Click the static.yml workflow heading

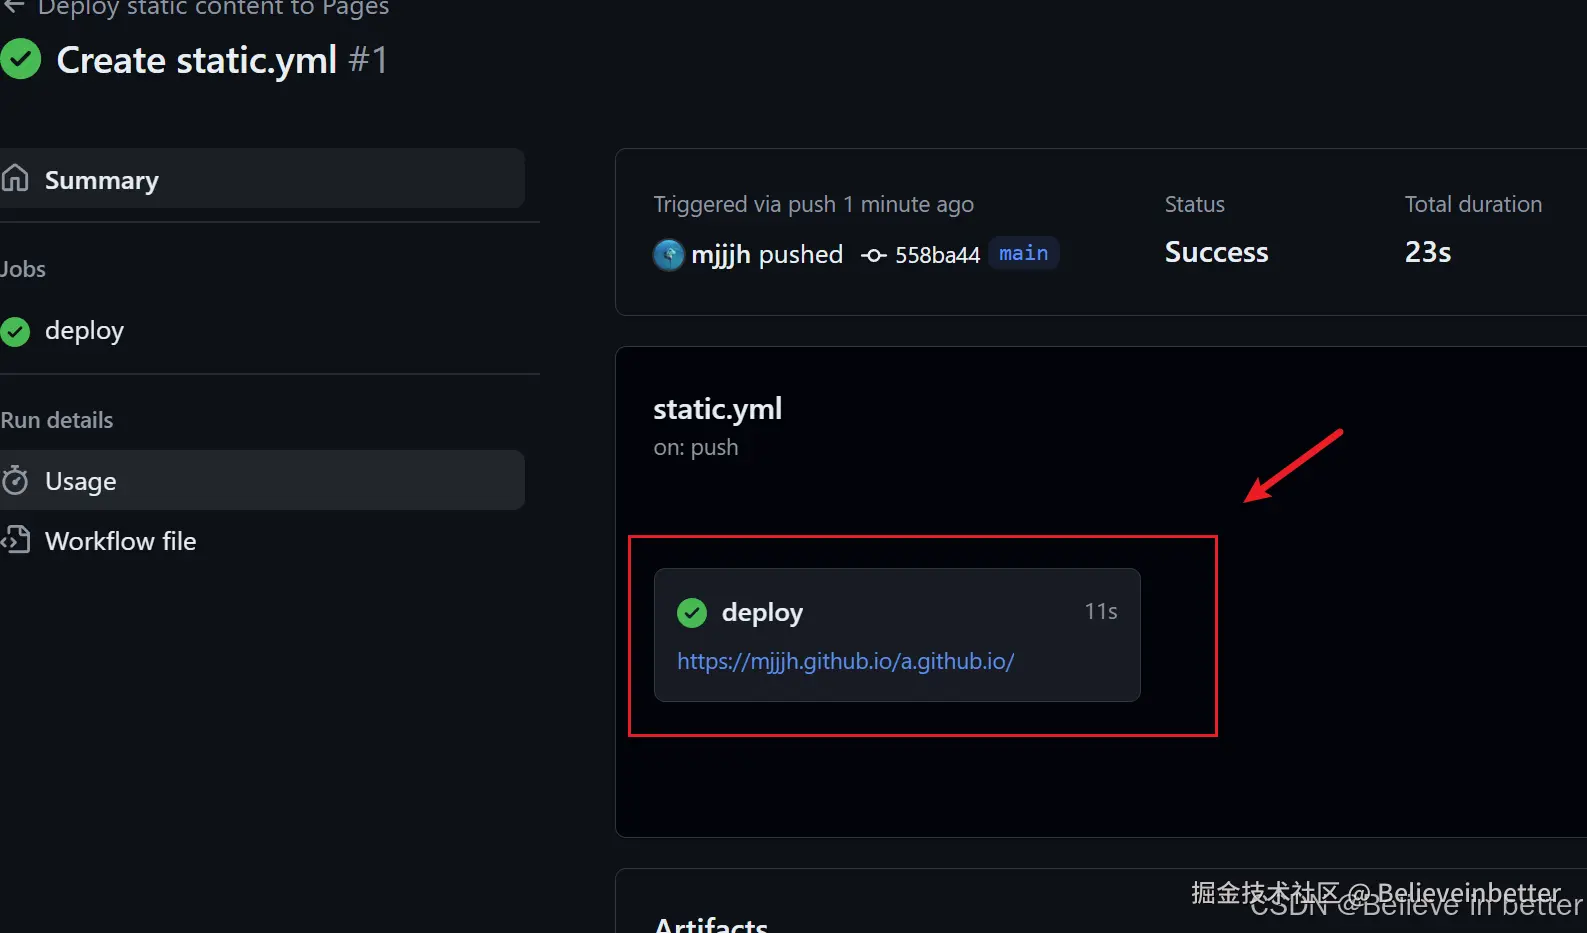pos(717,409)
